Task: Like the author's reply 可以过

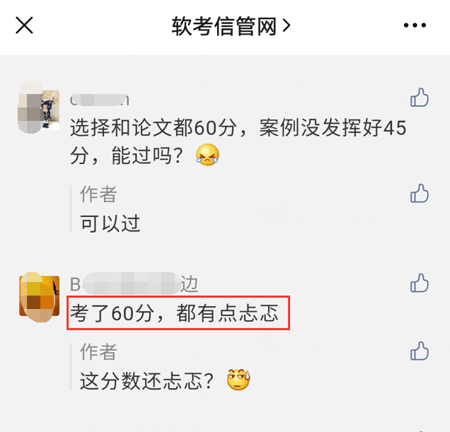Action: point(419,193)
